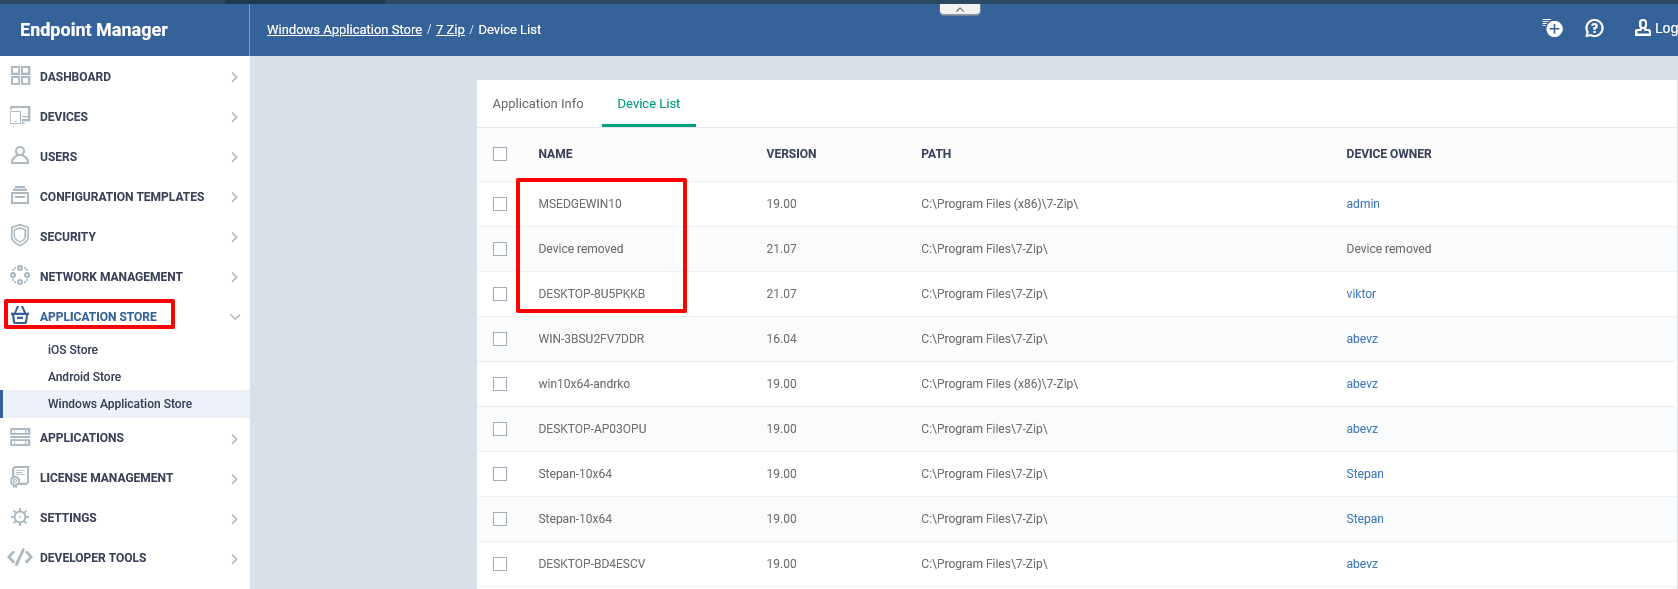Check the box for win10x64-andrko

click(x=500, y=384)
